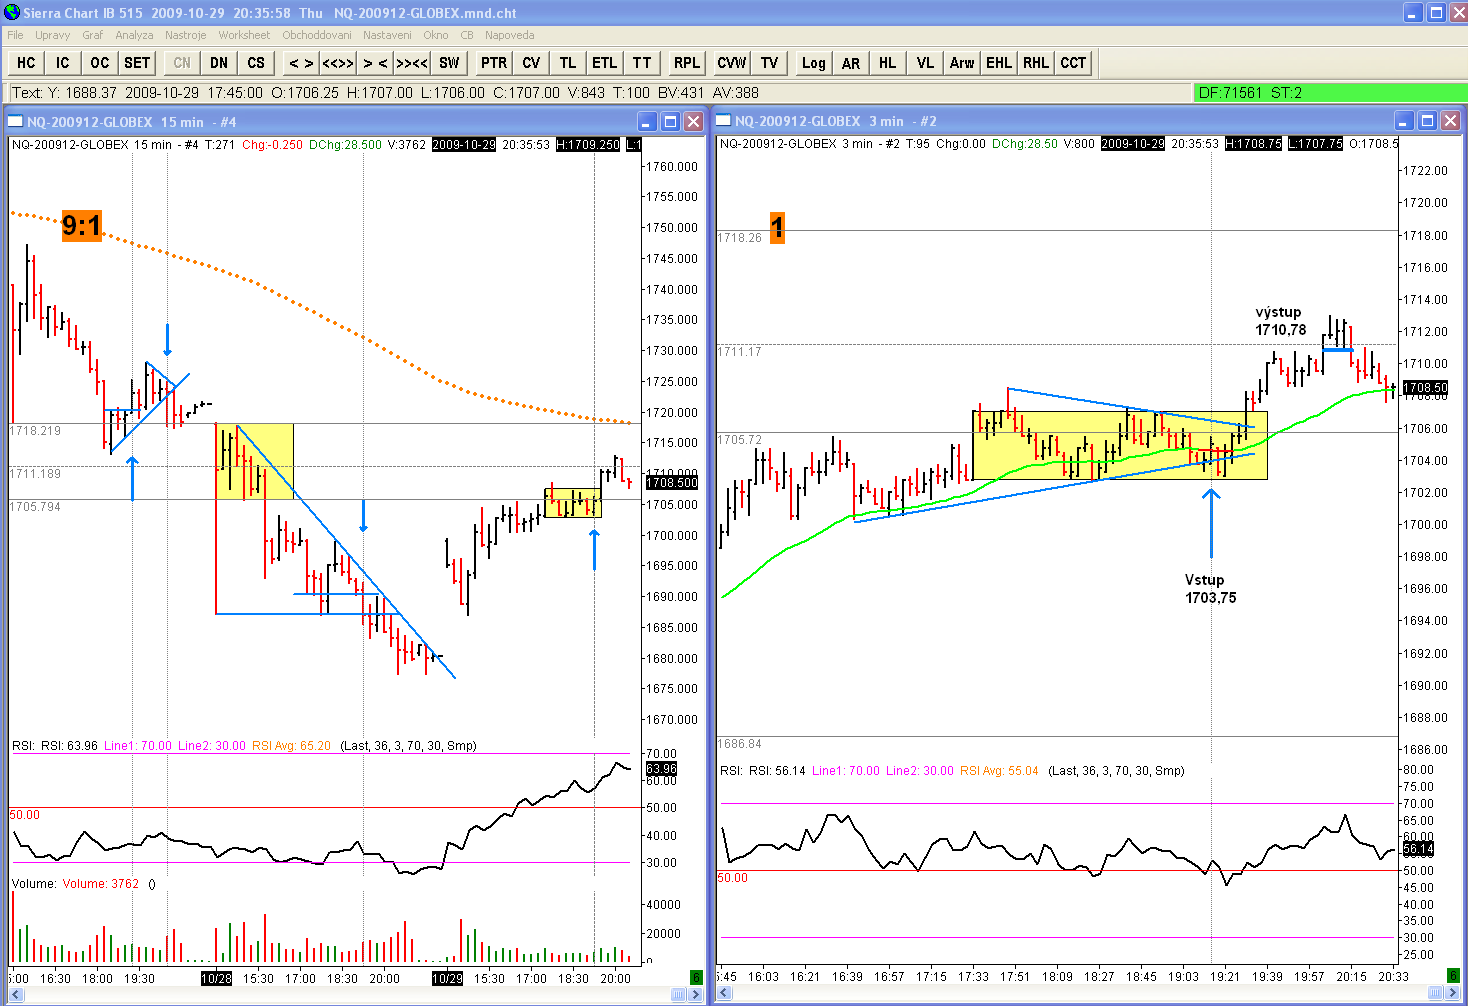Select the HL horizontal line tool
This screenshot has width=1468, height=1006.
(x=888, y=63)
